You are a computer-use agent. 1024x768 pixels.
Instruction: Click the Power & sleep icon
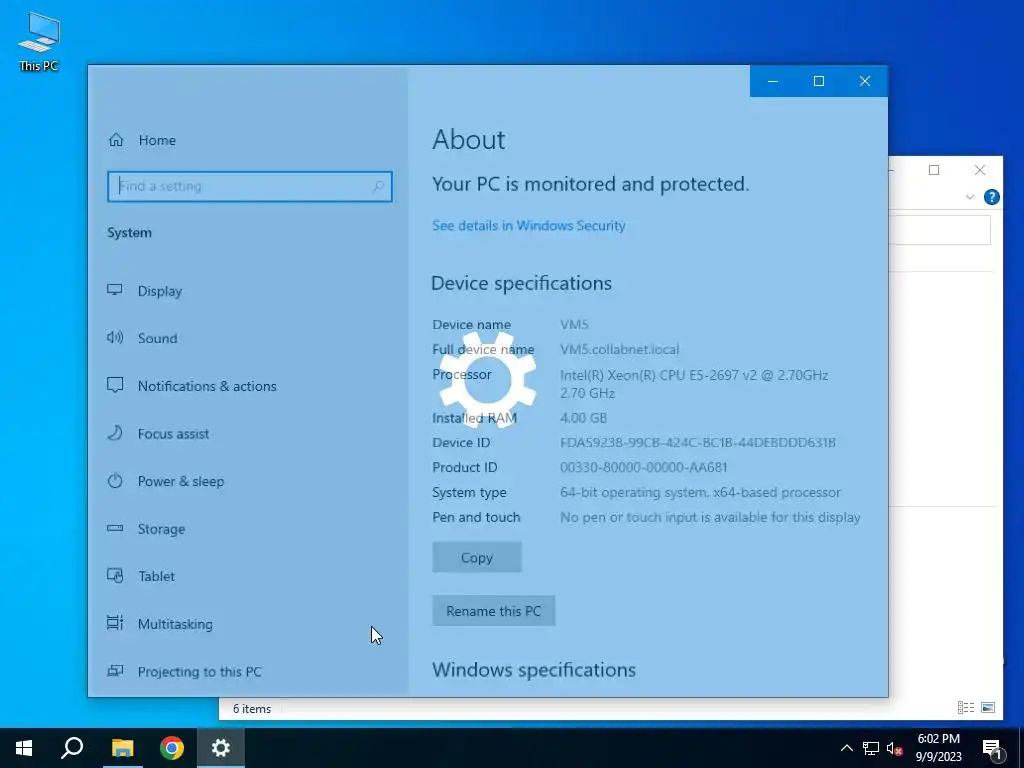point(115,481)
